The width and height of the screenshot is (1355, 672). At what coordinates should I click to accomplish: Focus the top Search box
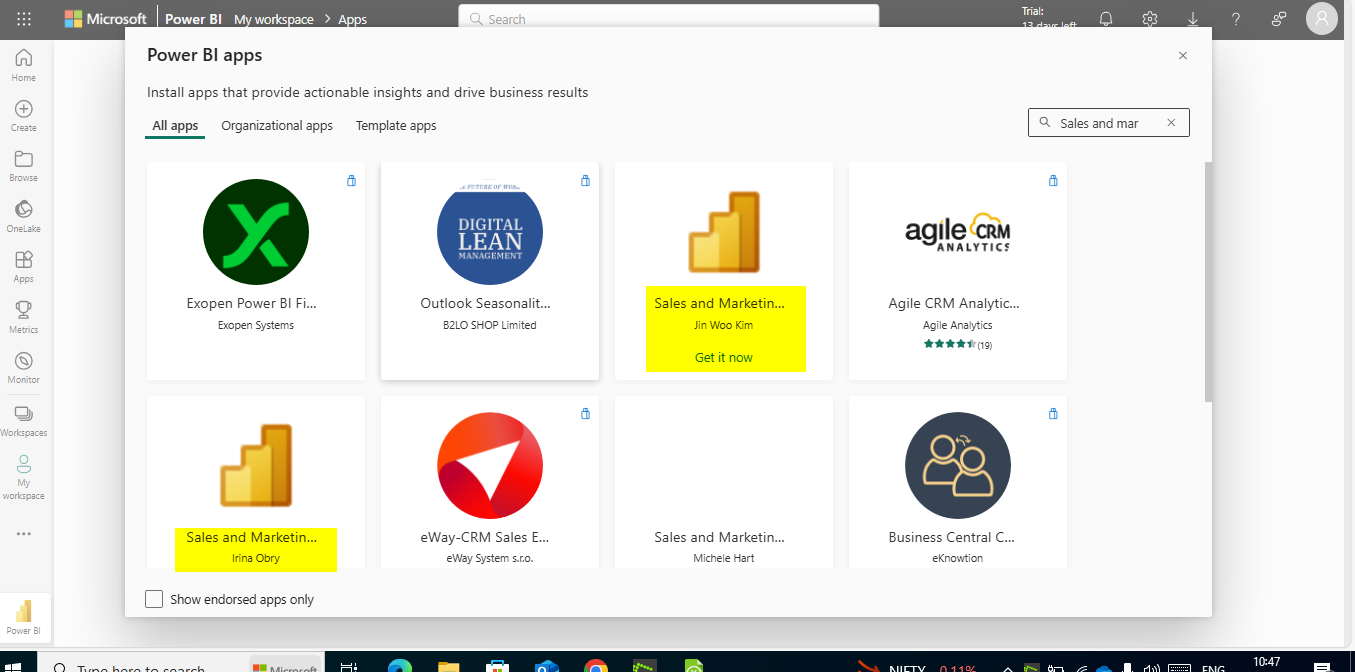coord(669,19)
